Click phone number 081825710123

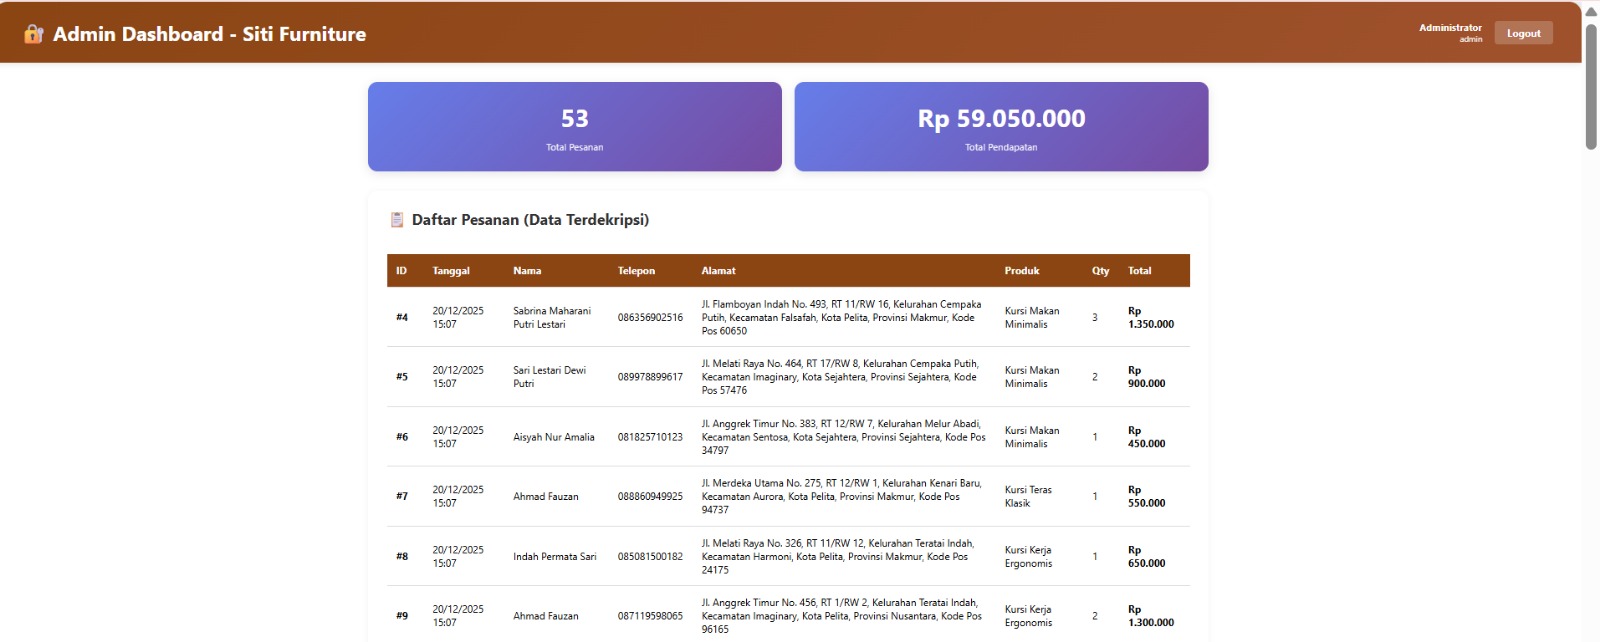point(650,437)
